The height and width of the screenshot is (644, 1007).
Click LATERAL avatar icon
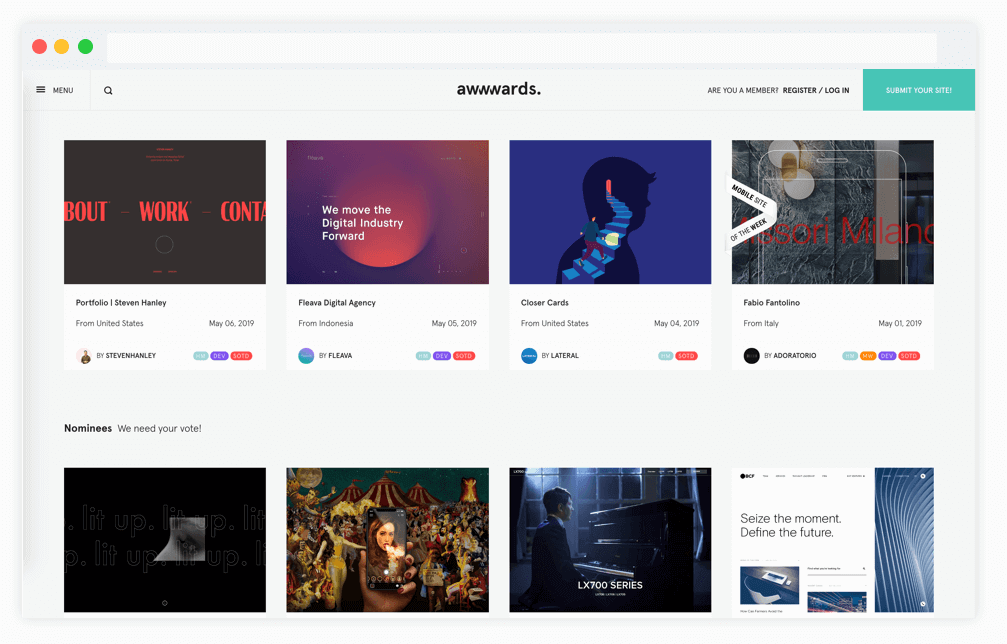529,356
